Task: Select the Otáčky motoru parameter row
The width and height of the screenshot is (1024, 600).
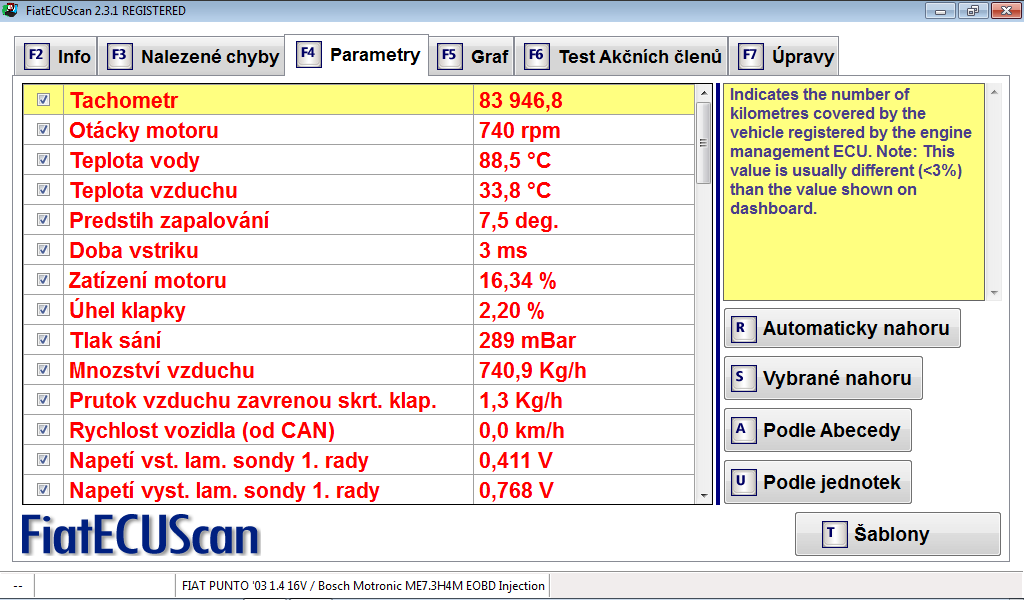Action: 270,130
